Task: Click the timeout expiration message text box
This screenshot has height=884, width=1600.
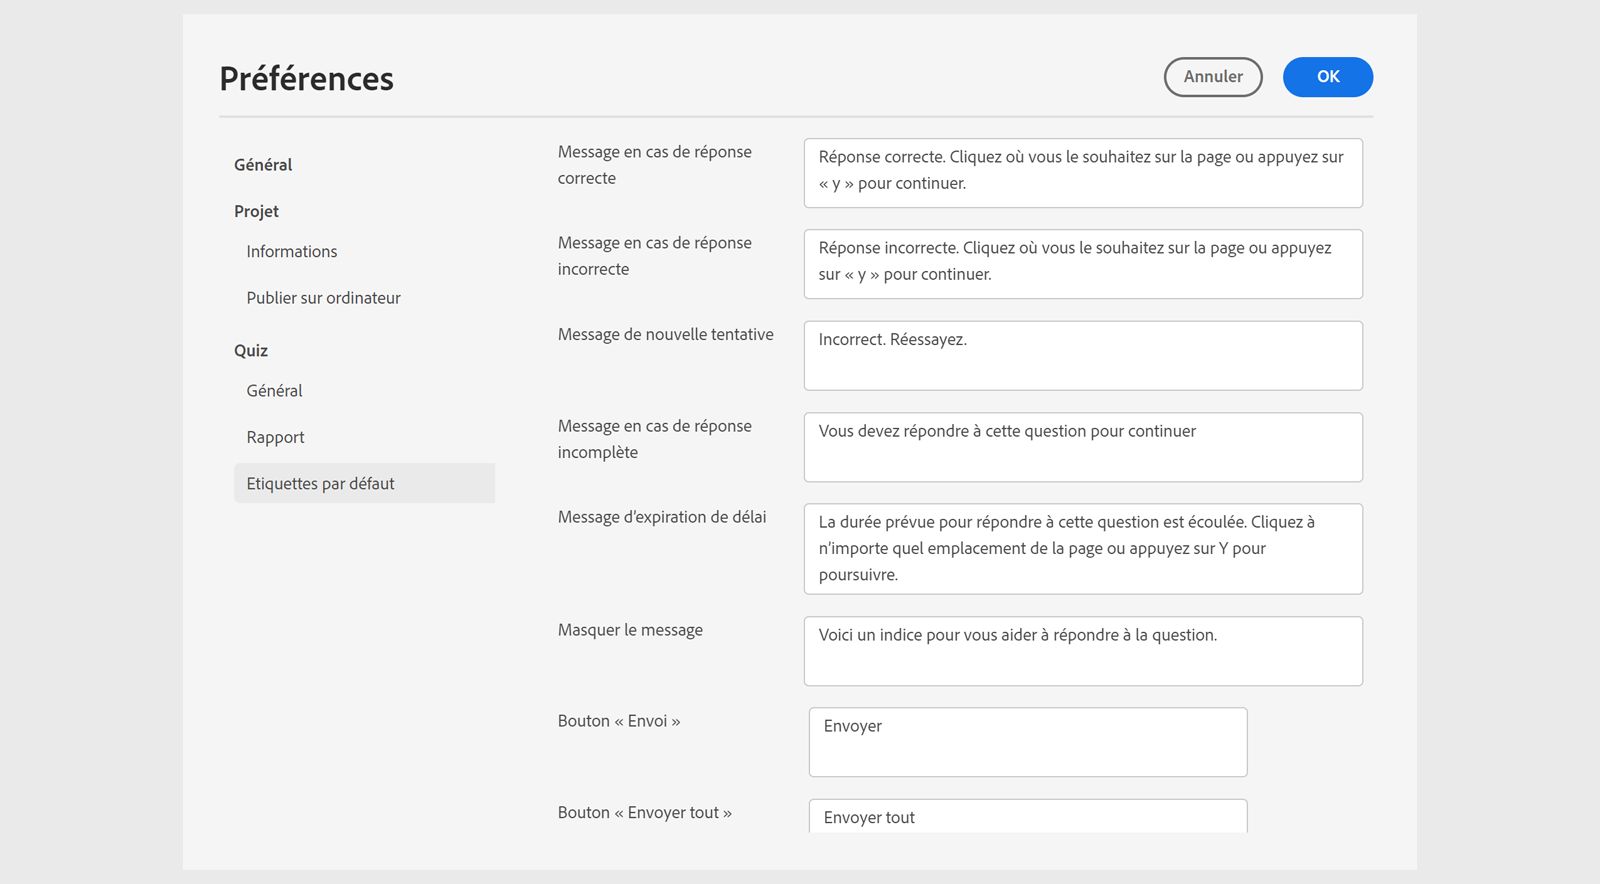Action: (1082, 548)
